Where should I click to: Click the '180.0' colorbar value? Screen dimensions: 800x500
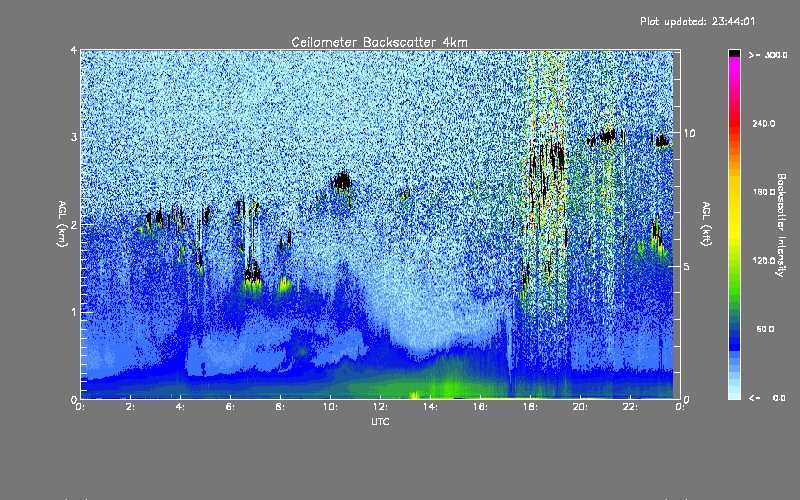764,192
